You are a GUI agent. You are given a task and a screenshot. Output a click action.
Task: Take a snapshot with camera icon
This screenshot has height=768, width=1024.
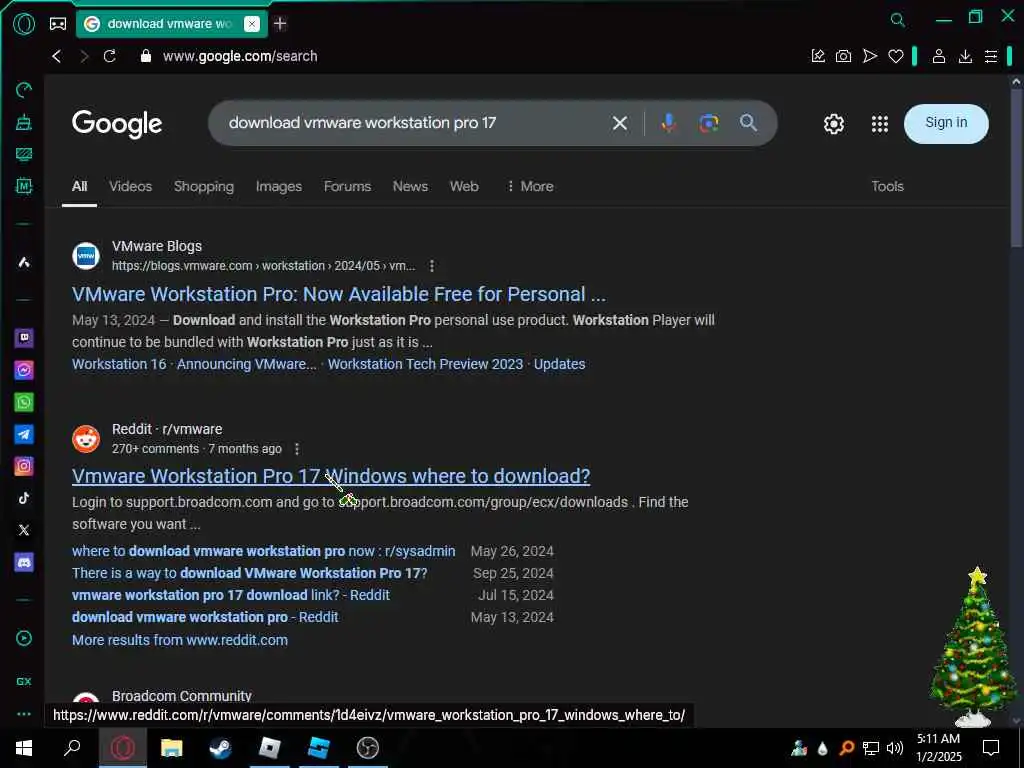coord(843,56)
